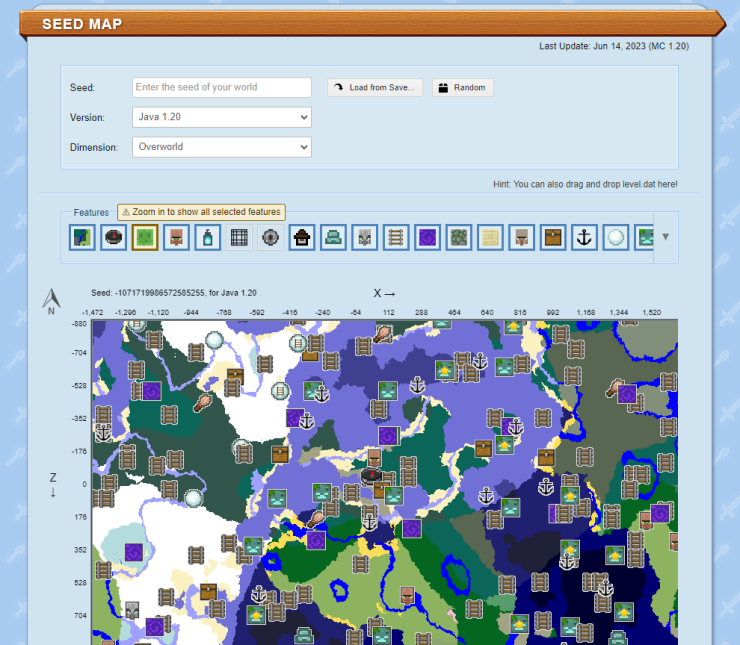Screen dimensions: 740x645
Task: Select the Shipwreck anchor feature icon
Action: tap(584, 237)
